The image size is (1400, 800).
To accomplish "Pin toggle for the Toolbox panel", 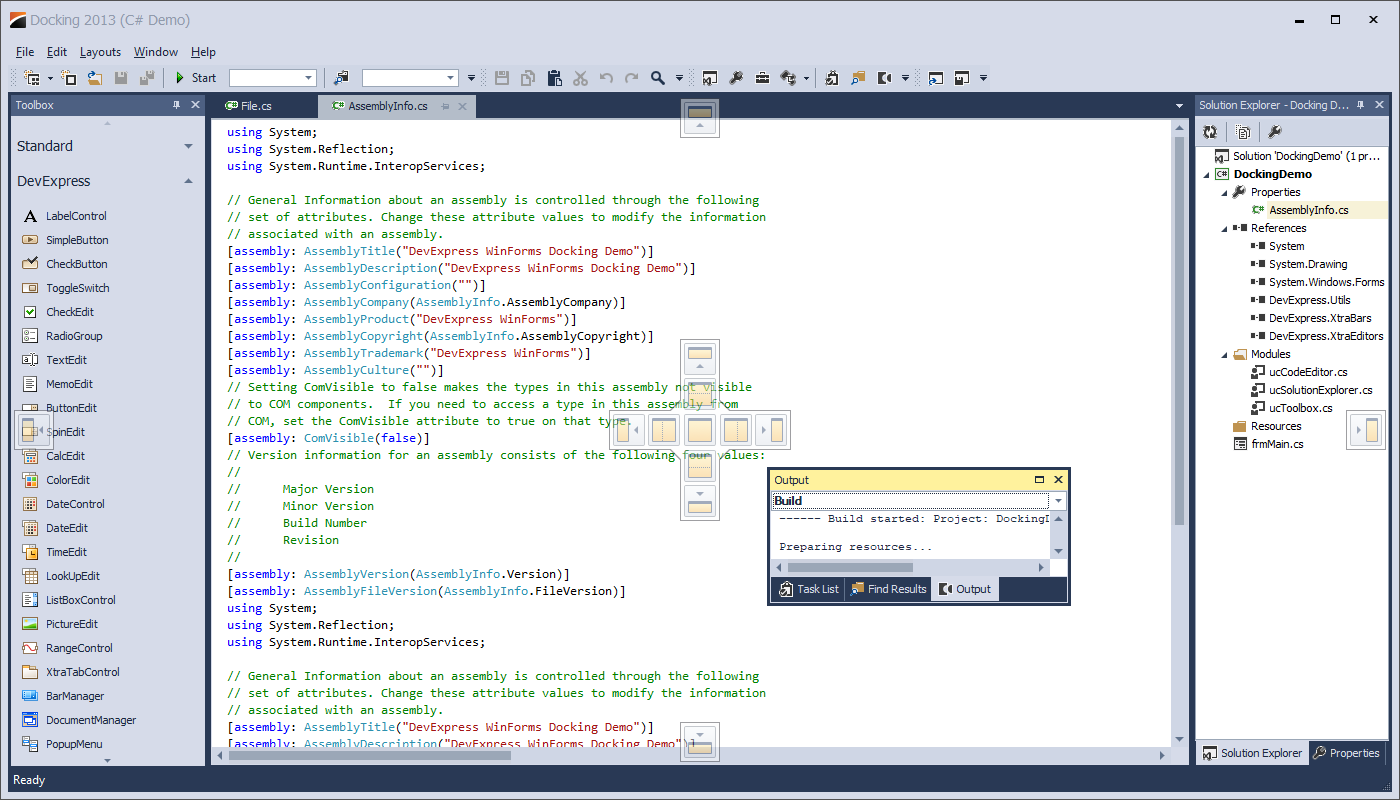I will click(177, 105).
